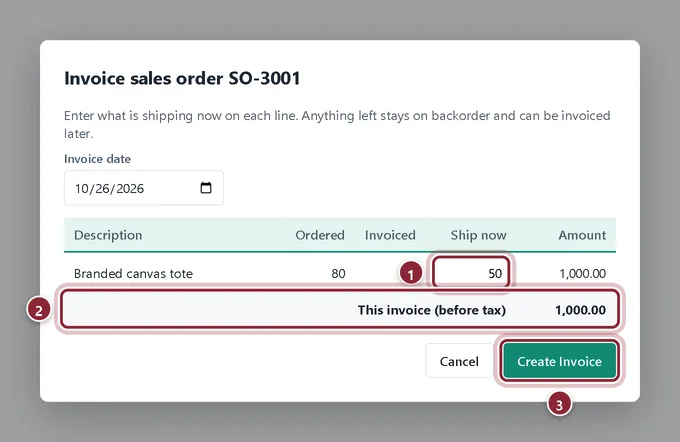Click the Amount column header

pos(582,235)
